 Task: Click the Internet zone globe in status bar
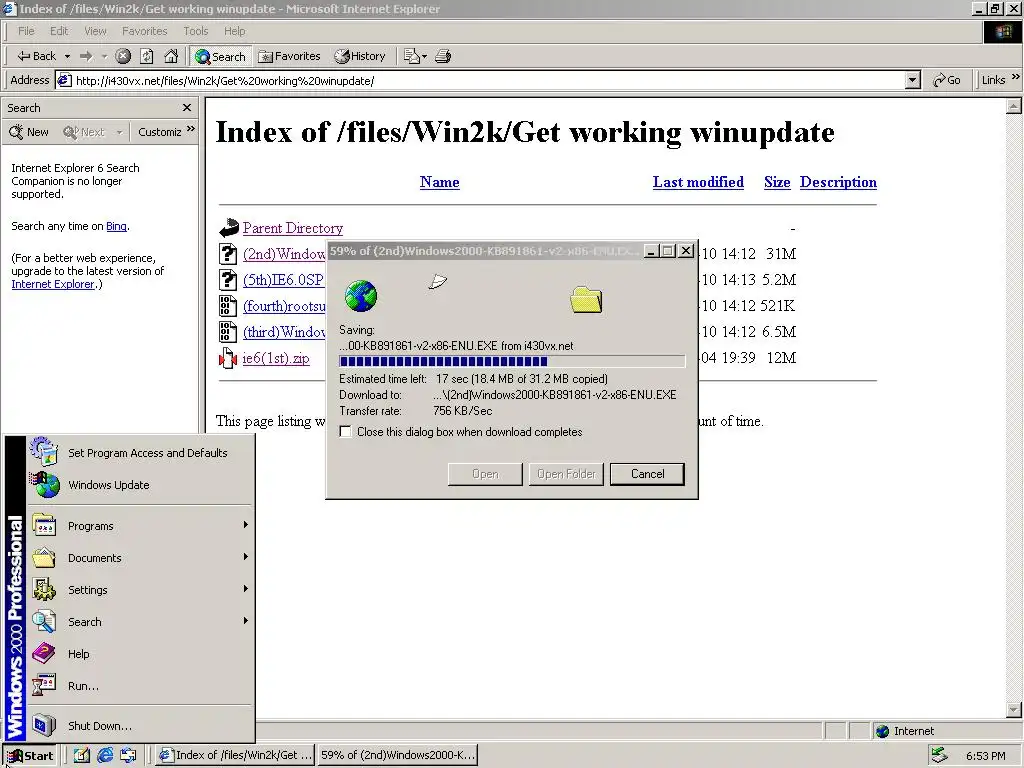coord(882,731)
